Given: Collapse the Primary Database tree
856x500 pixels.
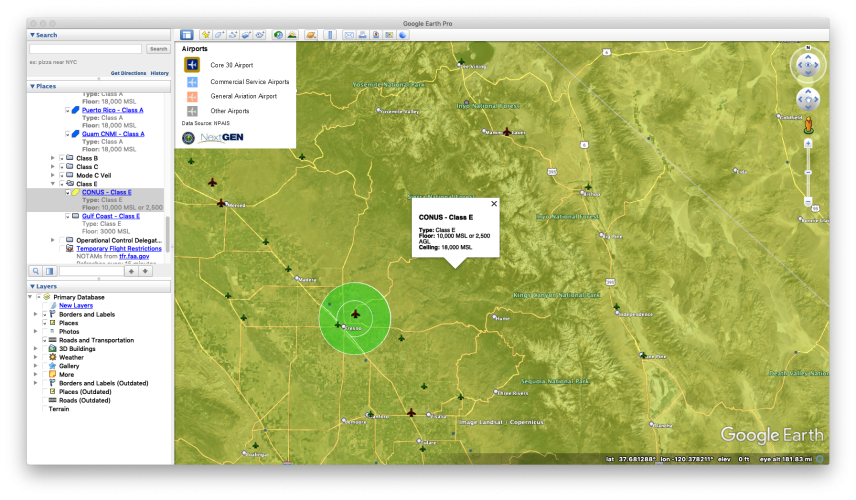Looking at the screenshot, I should (x=30, y=297).
